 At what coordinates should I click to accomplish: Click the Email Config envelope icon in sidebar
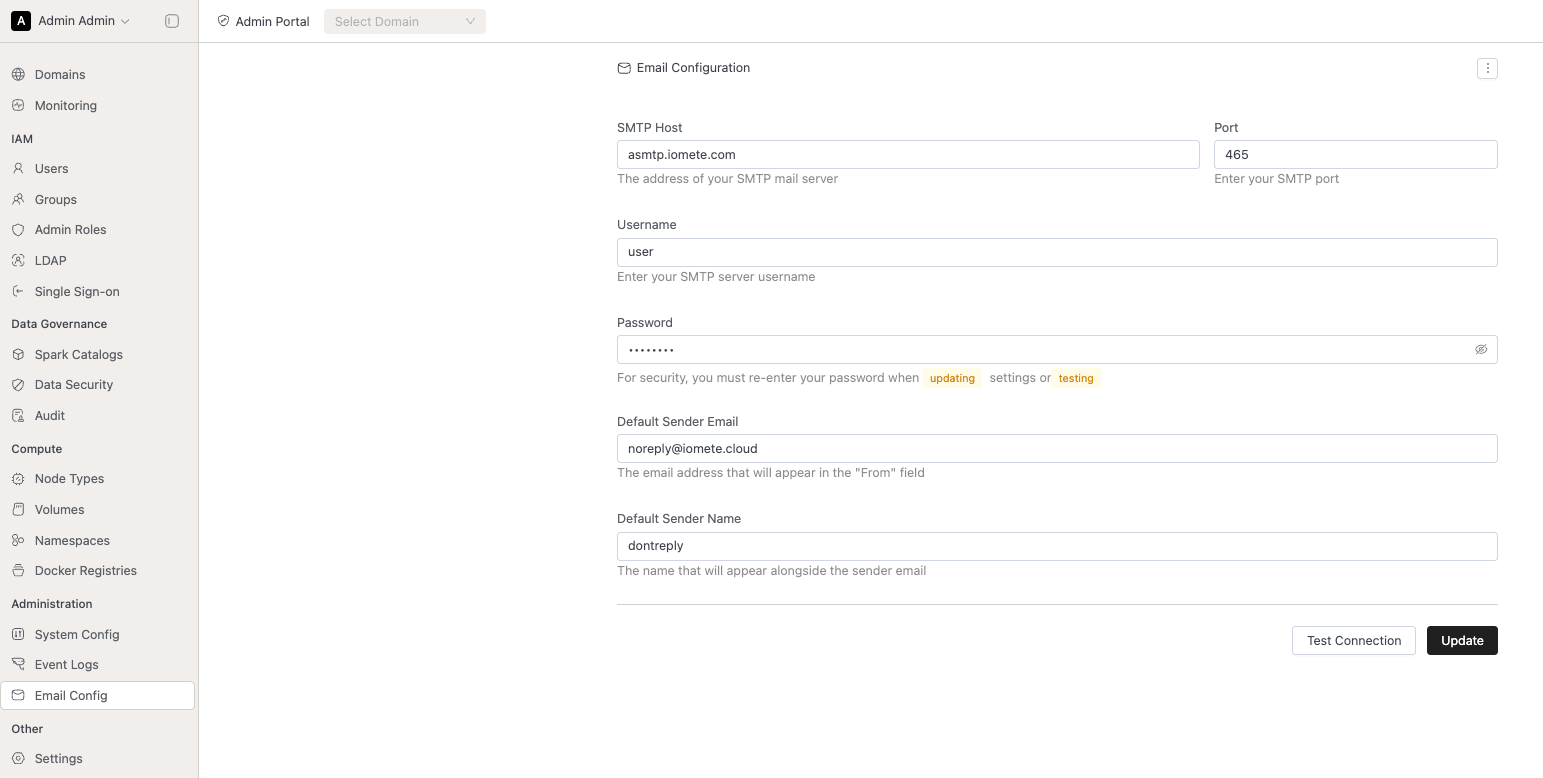(18, 696)
